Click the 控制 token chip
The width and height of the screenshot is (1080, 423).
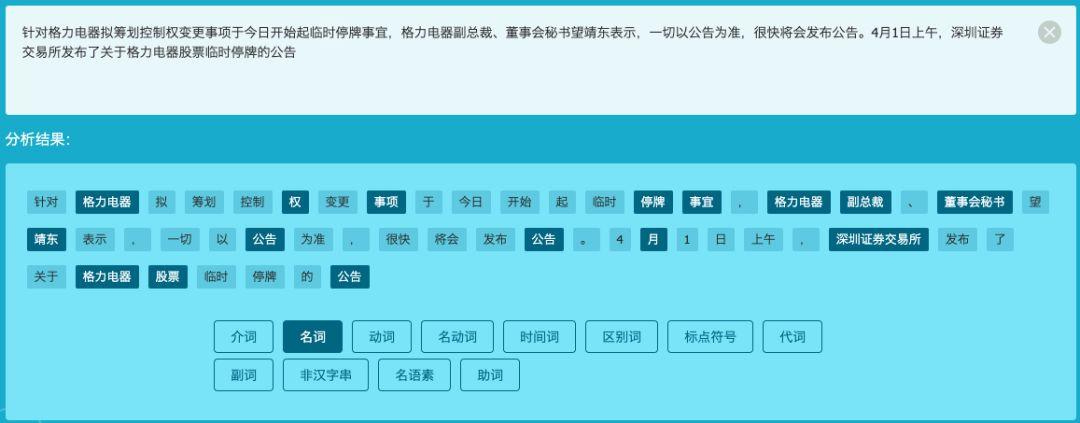pos(253,203)
